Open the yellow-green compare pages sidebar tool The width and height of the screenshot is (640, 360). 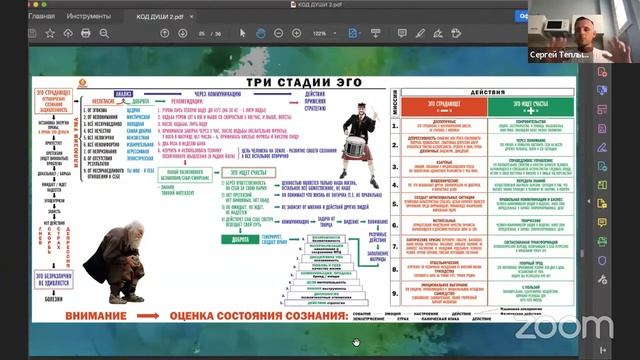coord(602,185)
